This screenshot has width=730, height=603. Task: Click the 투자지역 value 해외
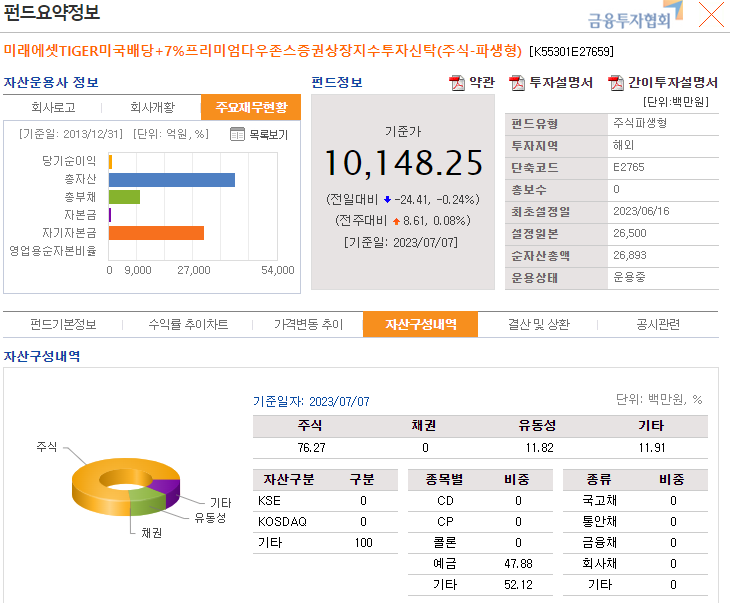click(623, 145)
